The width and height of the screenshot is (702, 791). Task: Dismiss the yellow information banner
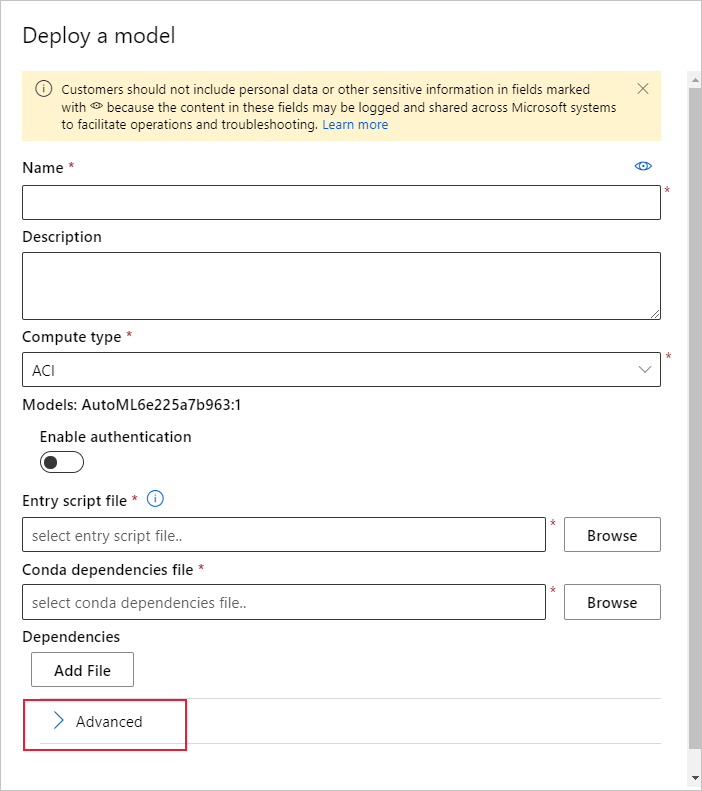coord(642,89)
